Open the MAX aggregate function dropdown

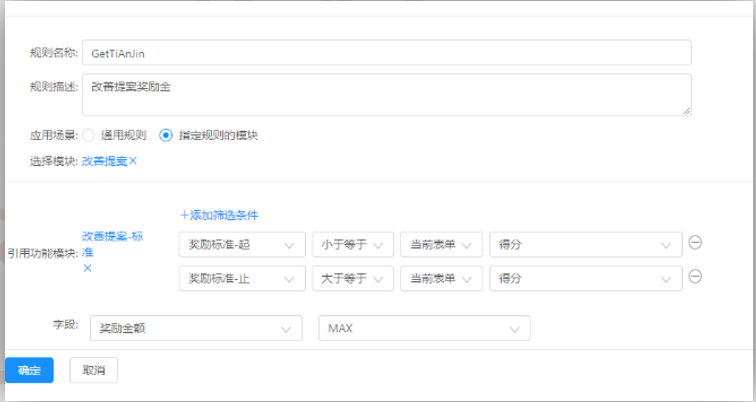423,328
